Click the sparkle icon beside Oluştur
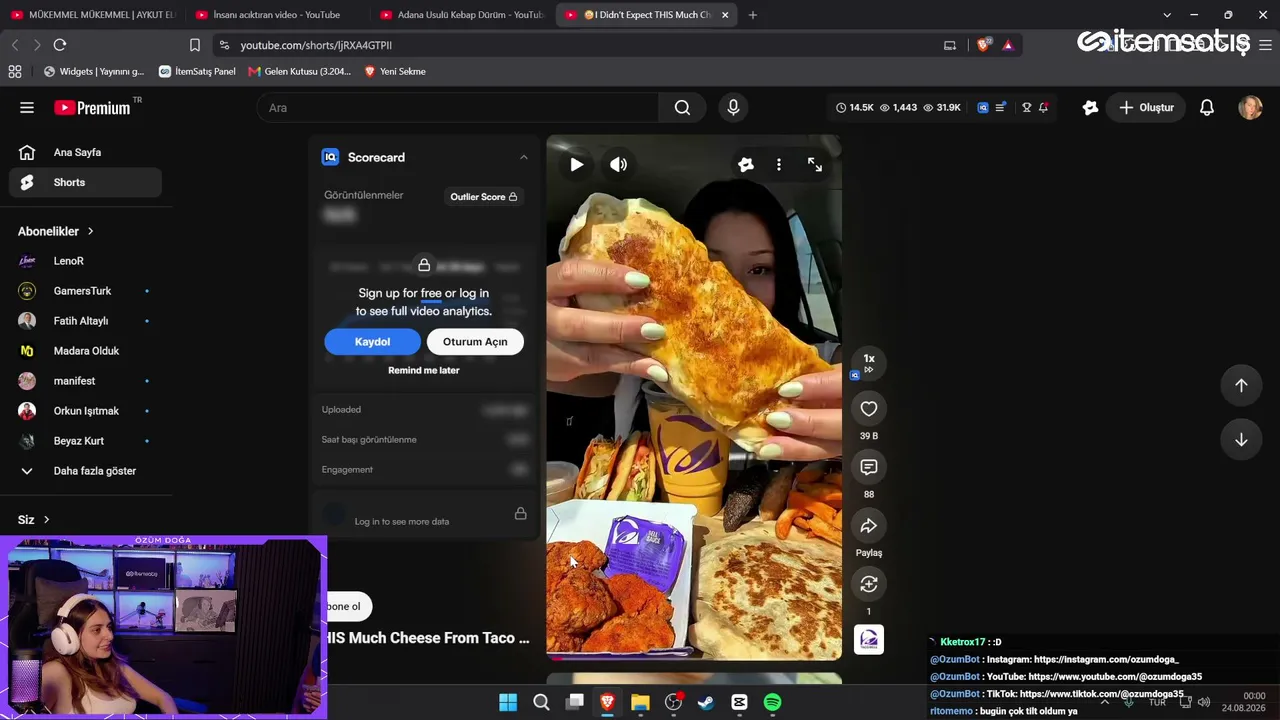Viewport: 1280px width, 720px height. (x=1090, y=108)
